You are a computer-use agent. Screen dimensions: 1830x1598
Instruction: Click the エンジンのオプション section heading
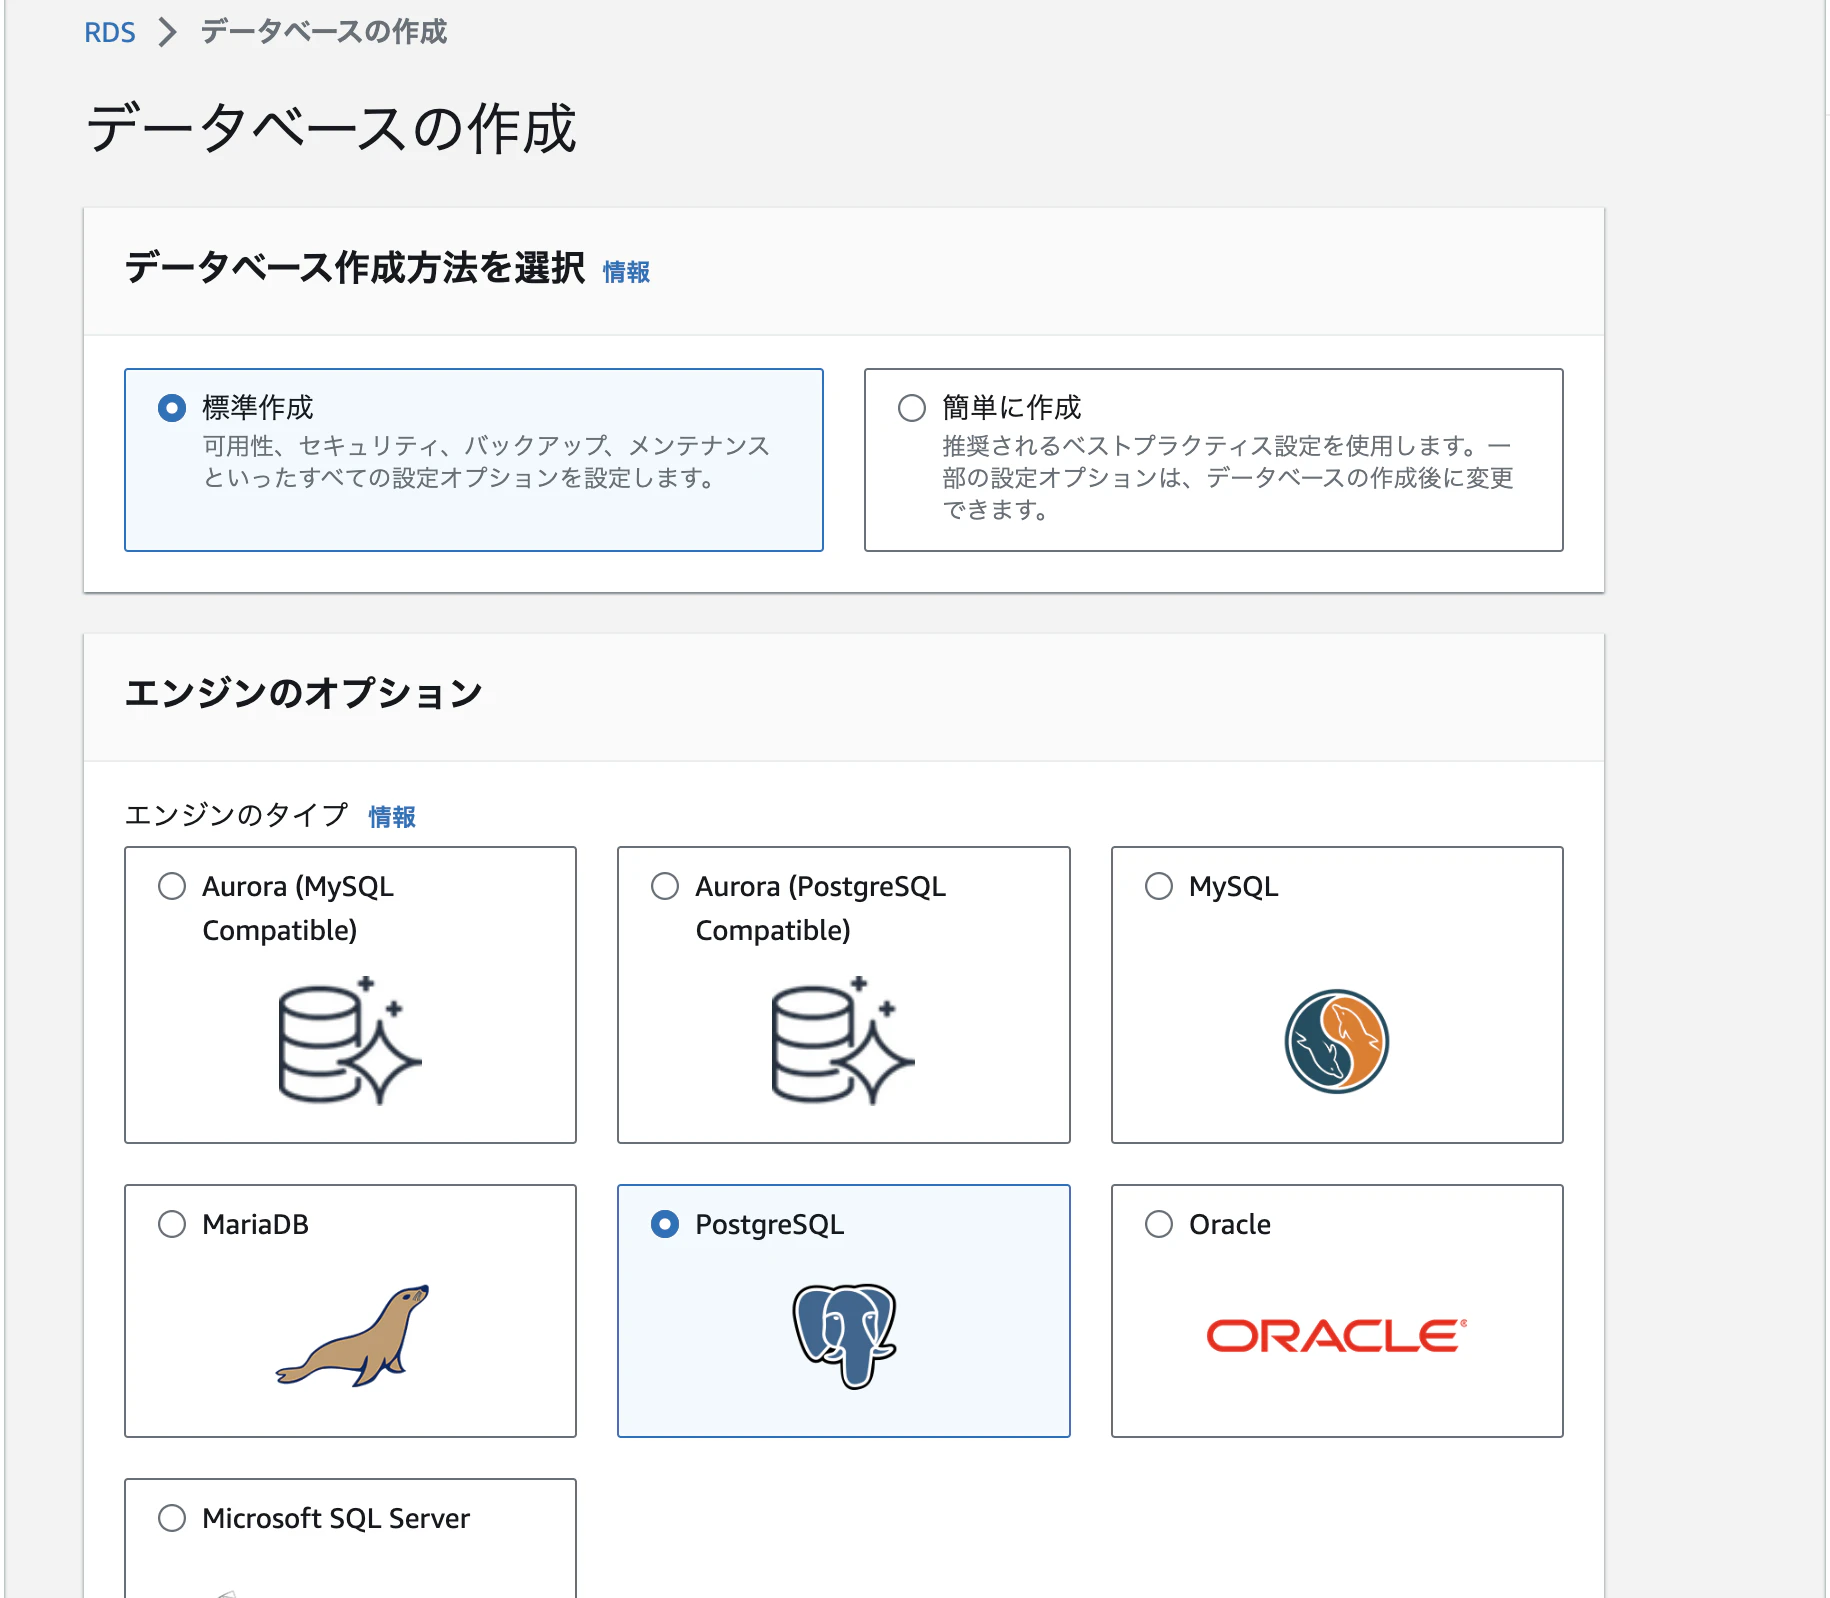[x=303, y=693]
